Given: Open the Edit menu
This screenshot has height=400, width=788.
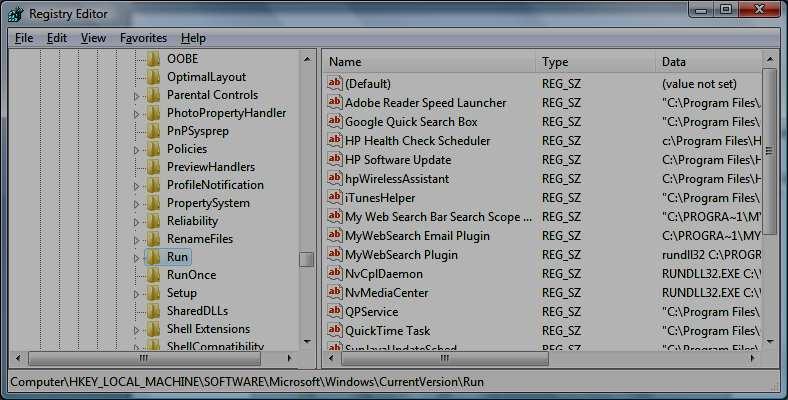Looking at the screenshot, I should [57, 38].
